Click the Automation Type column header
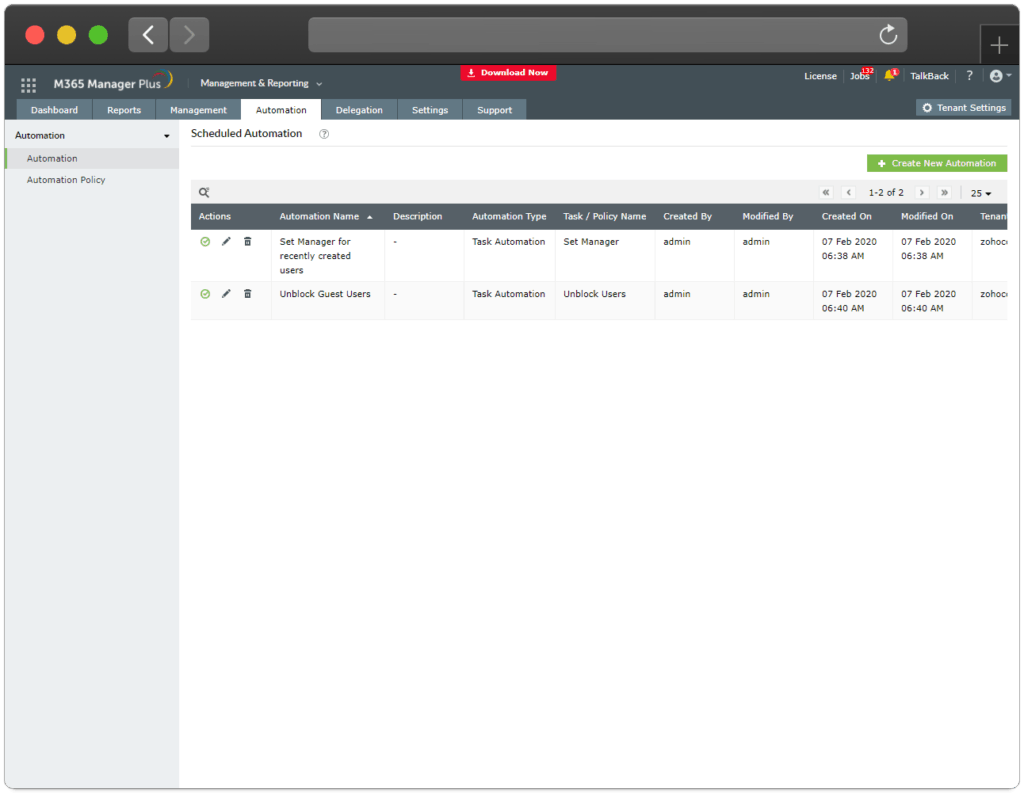This screenshot has height=793, width=1024. pyautogui.click(x=509, y=216)
